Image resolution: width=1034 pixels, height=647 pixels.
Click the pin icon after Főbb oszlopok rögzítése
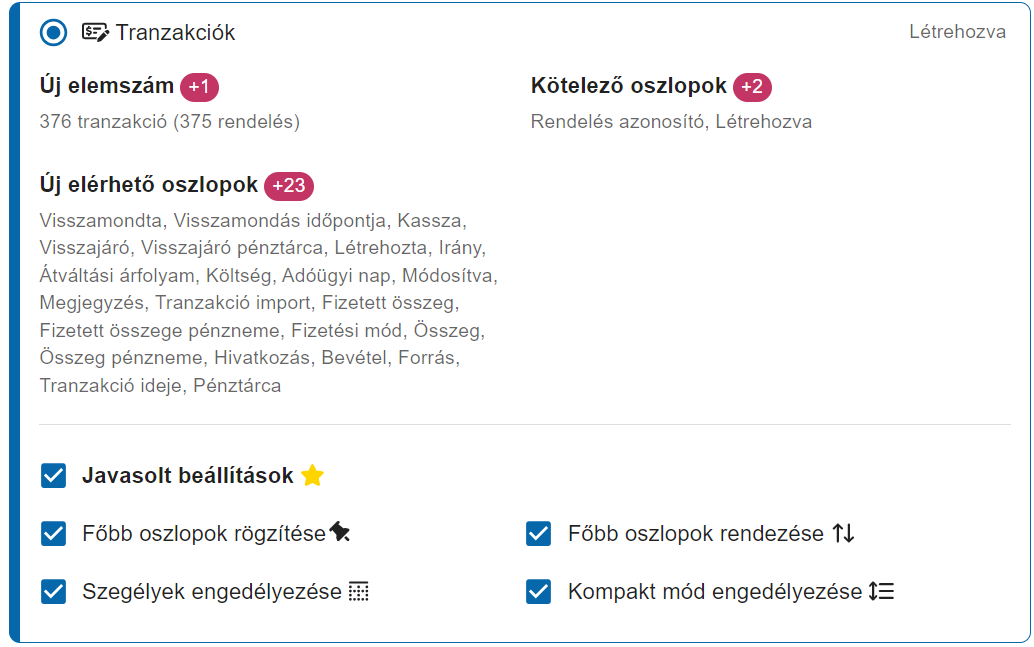pos(340,532)
